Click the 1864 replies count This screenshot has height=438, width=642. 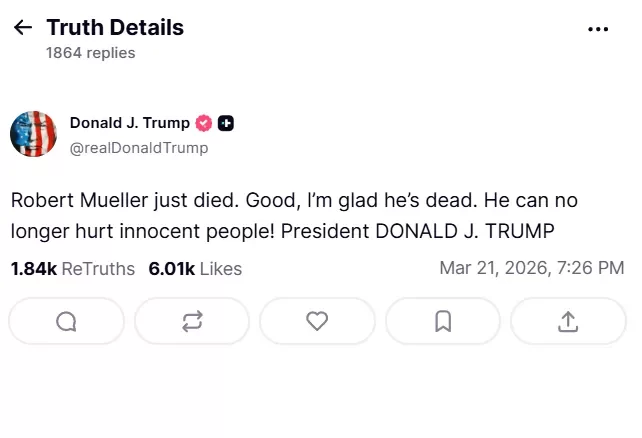(x=90, y=53)
